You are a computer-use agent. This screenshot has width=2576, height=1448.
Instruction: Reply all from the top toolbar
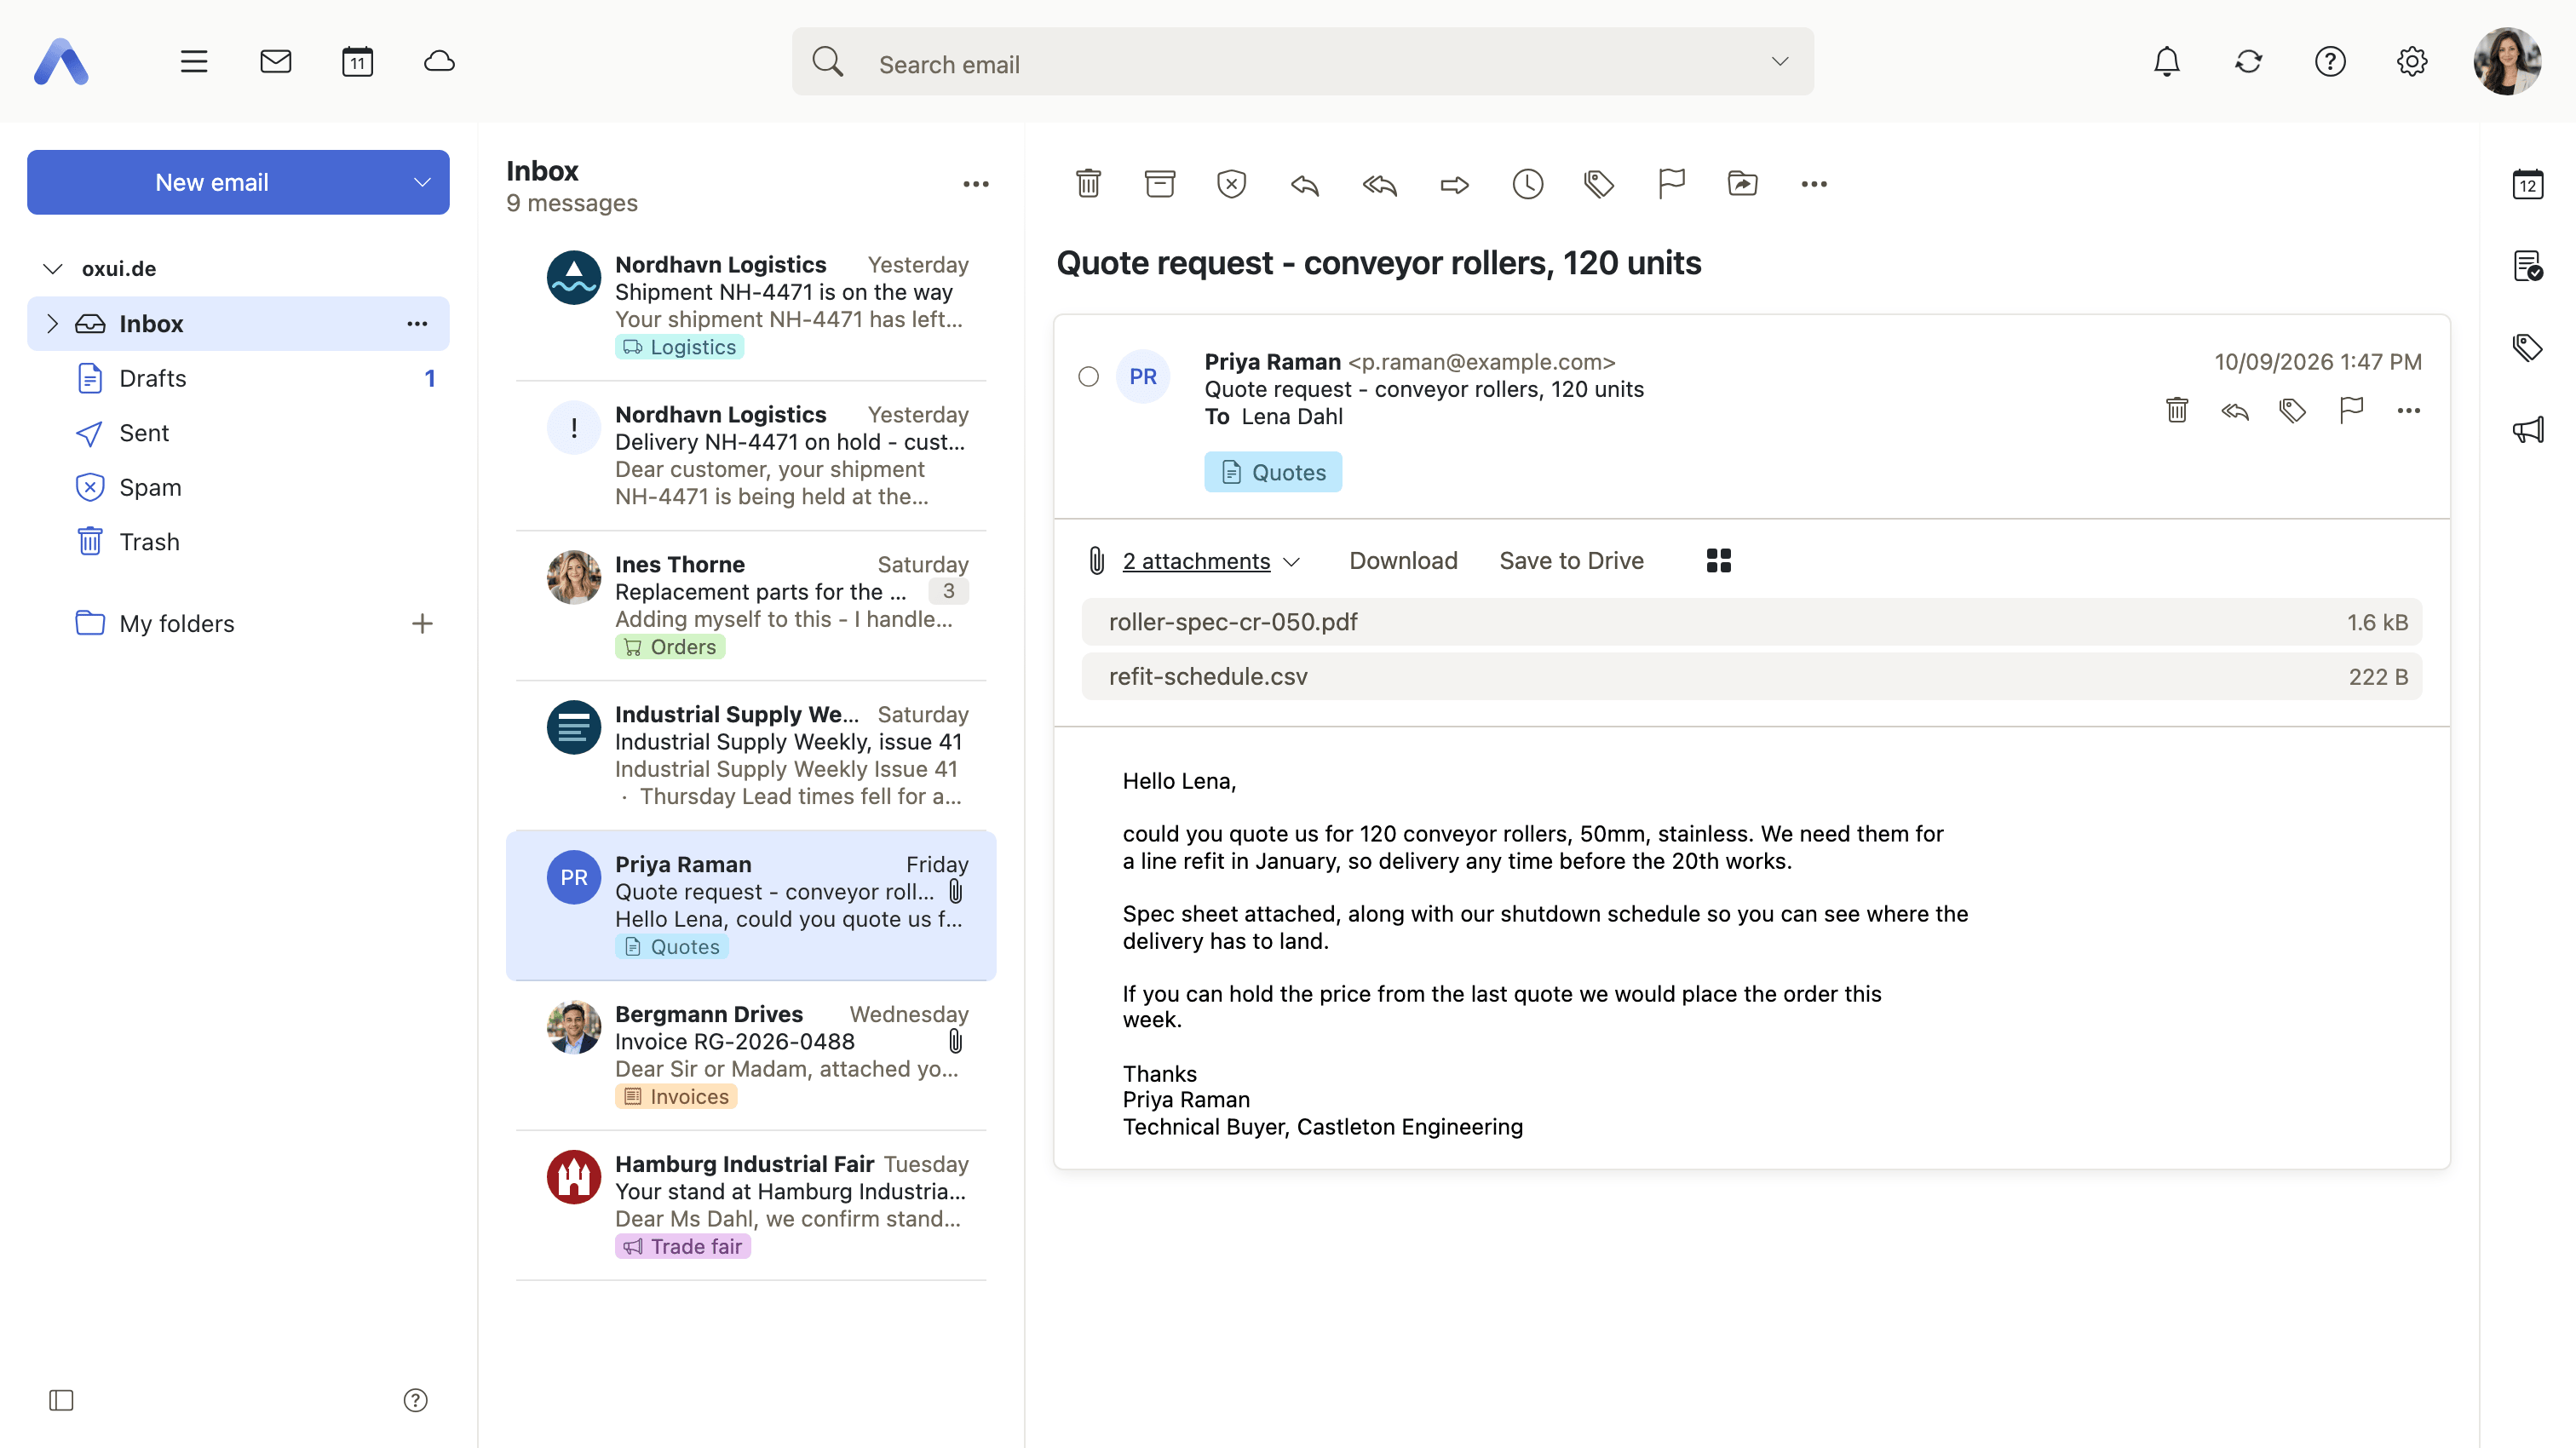pyautogui.click(x=1379, y=184)
